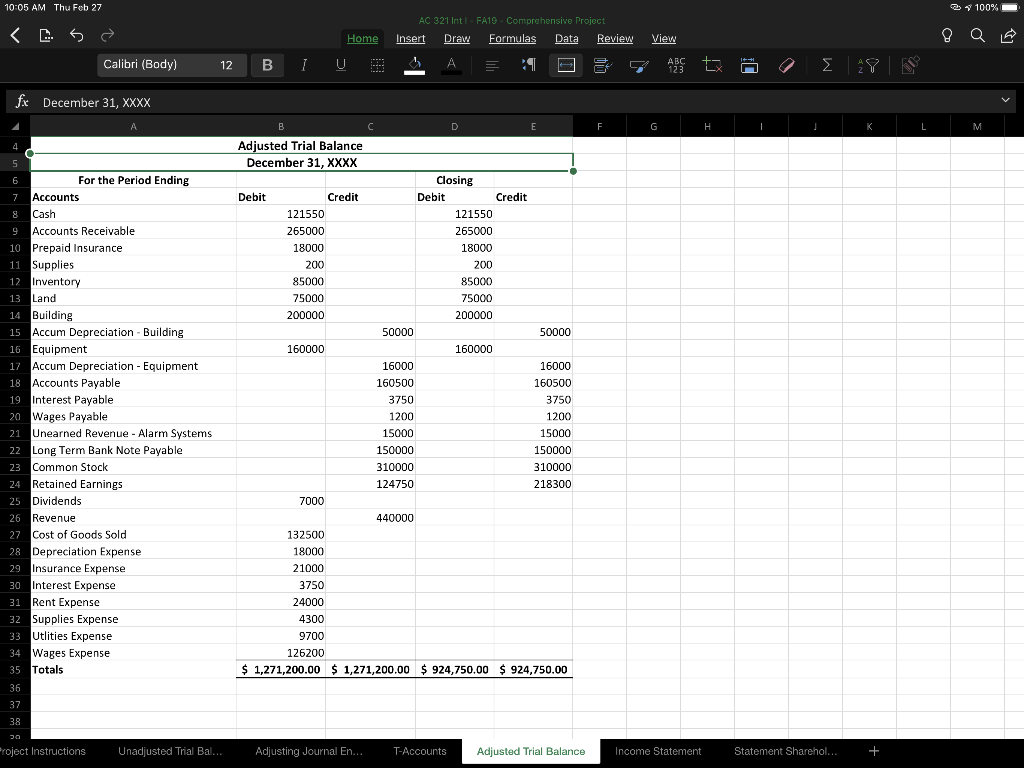Apply the fill color bucket

click(x=414, y=65)
